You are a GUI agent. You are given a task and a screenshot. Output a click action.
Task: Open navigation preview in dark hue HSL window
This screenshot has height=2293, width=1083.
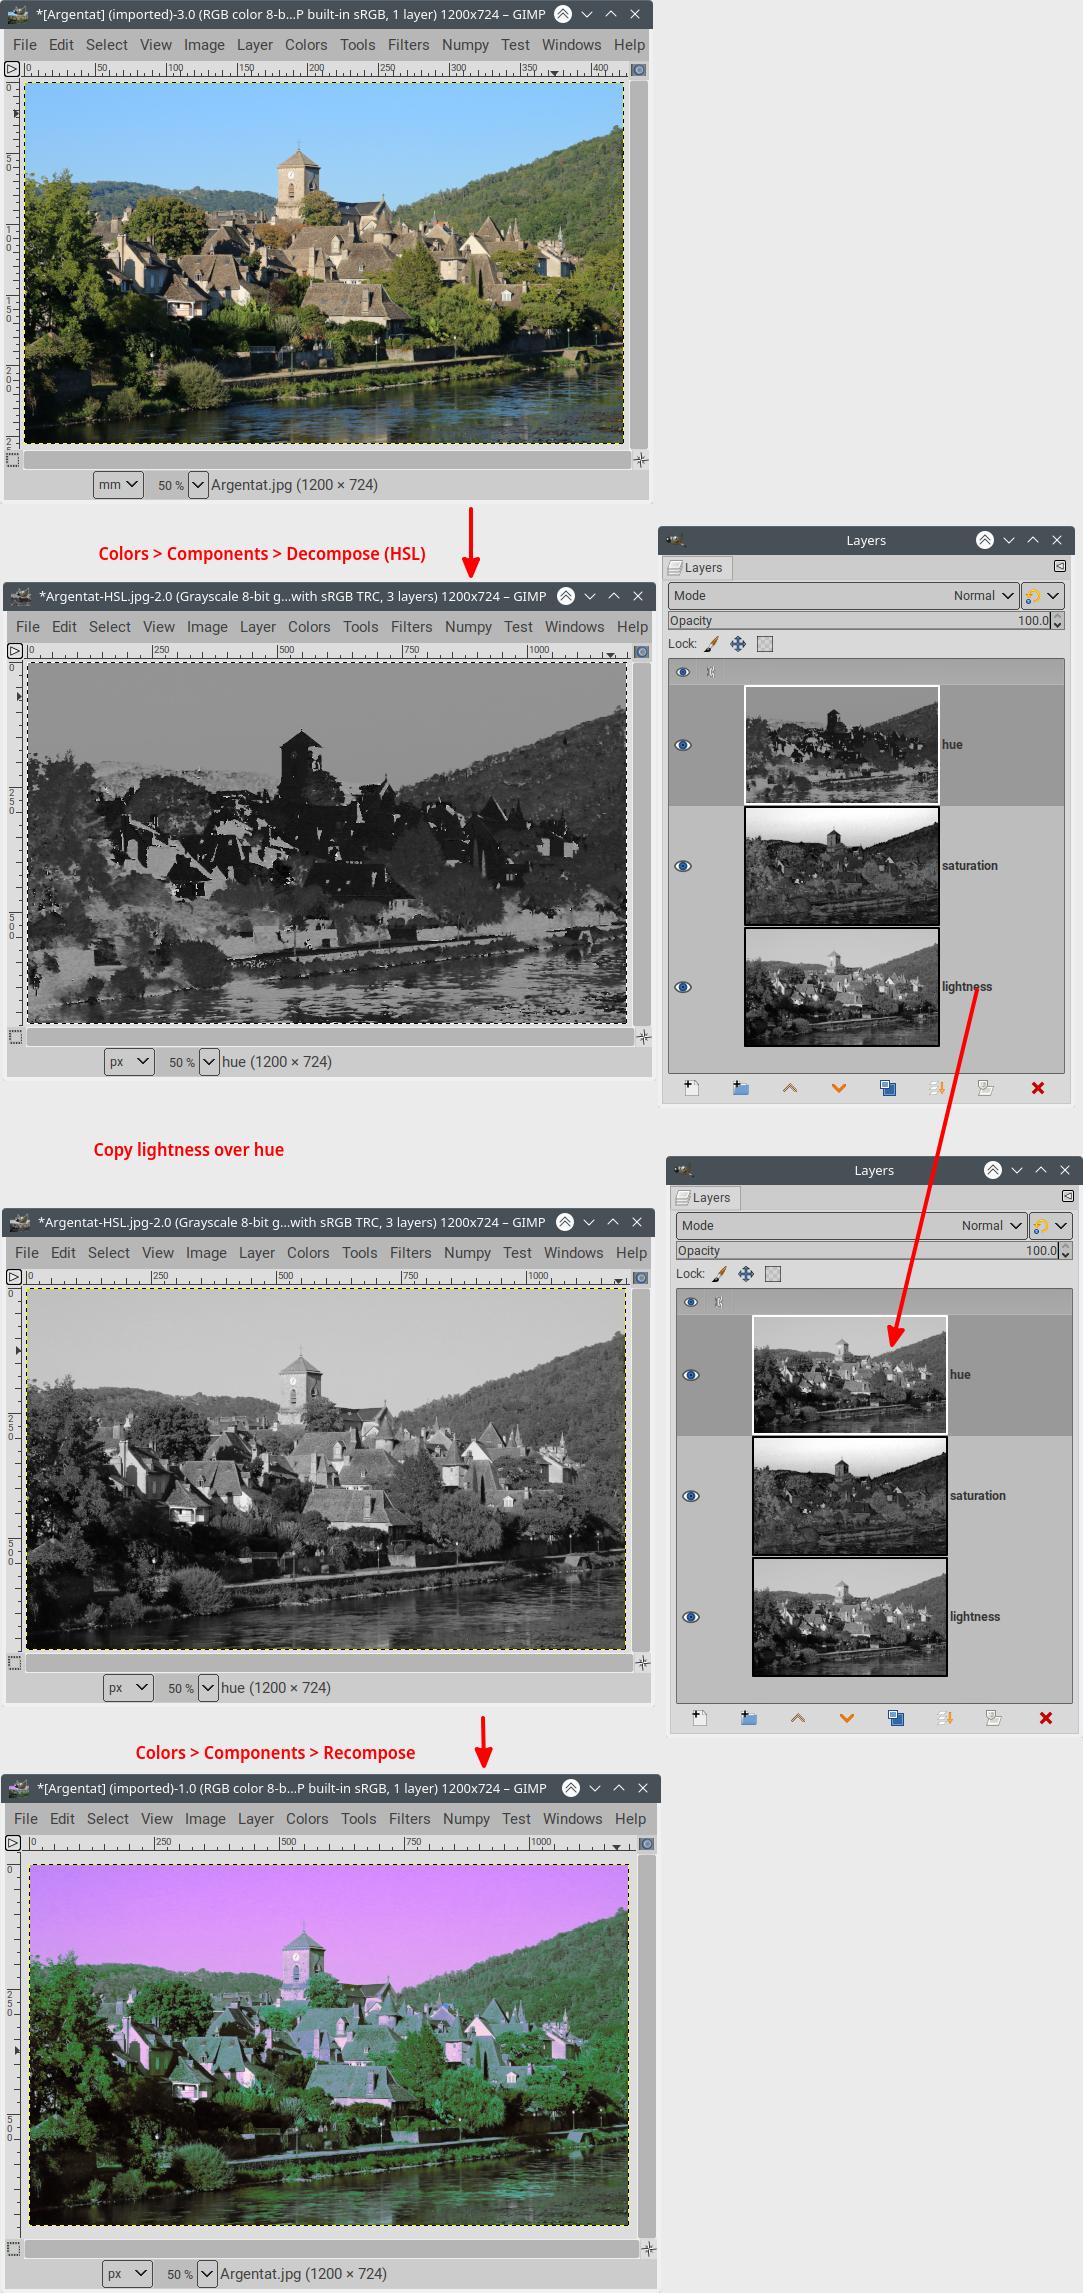tap(644, 1037)
